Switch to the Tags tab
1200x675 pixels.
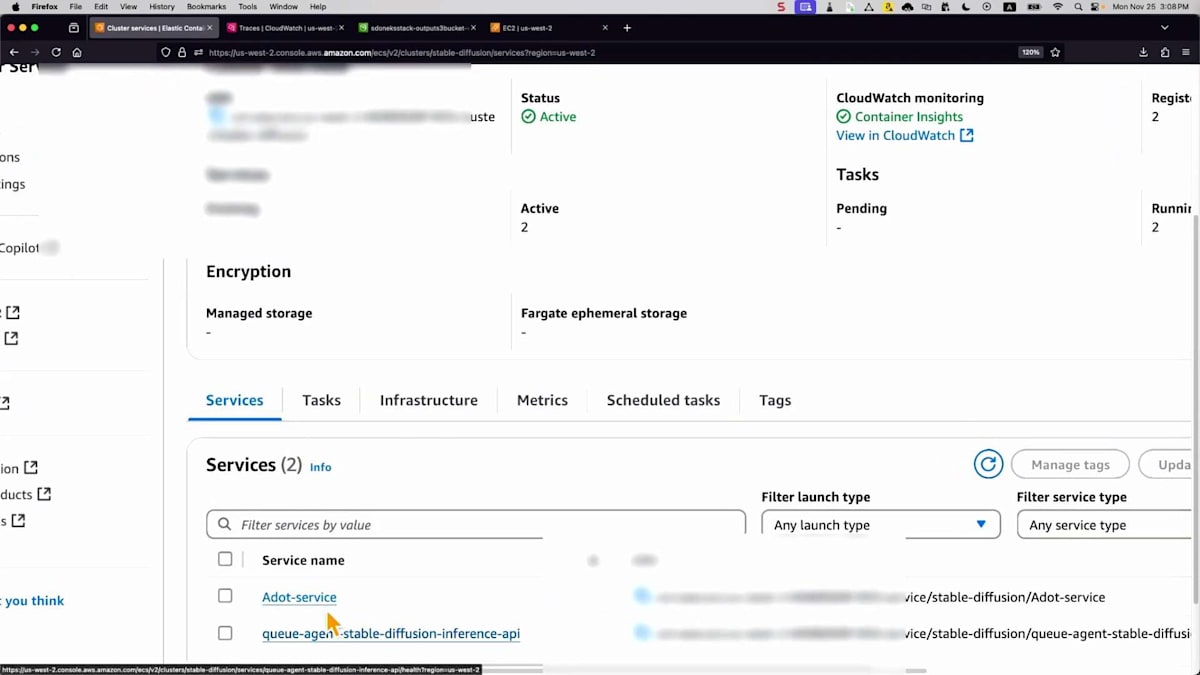[x=775, y=400]
